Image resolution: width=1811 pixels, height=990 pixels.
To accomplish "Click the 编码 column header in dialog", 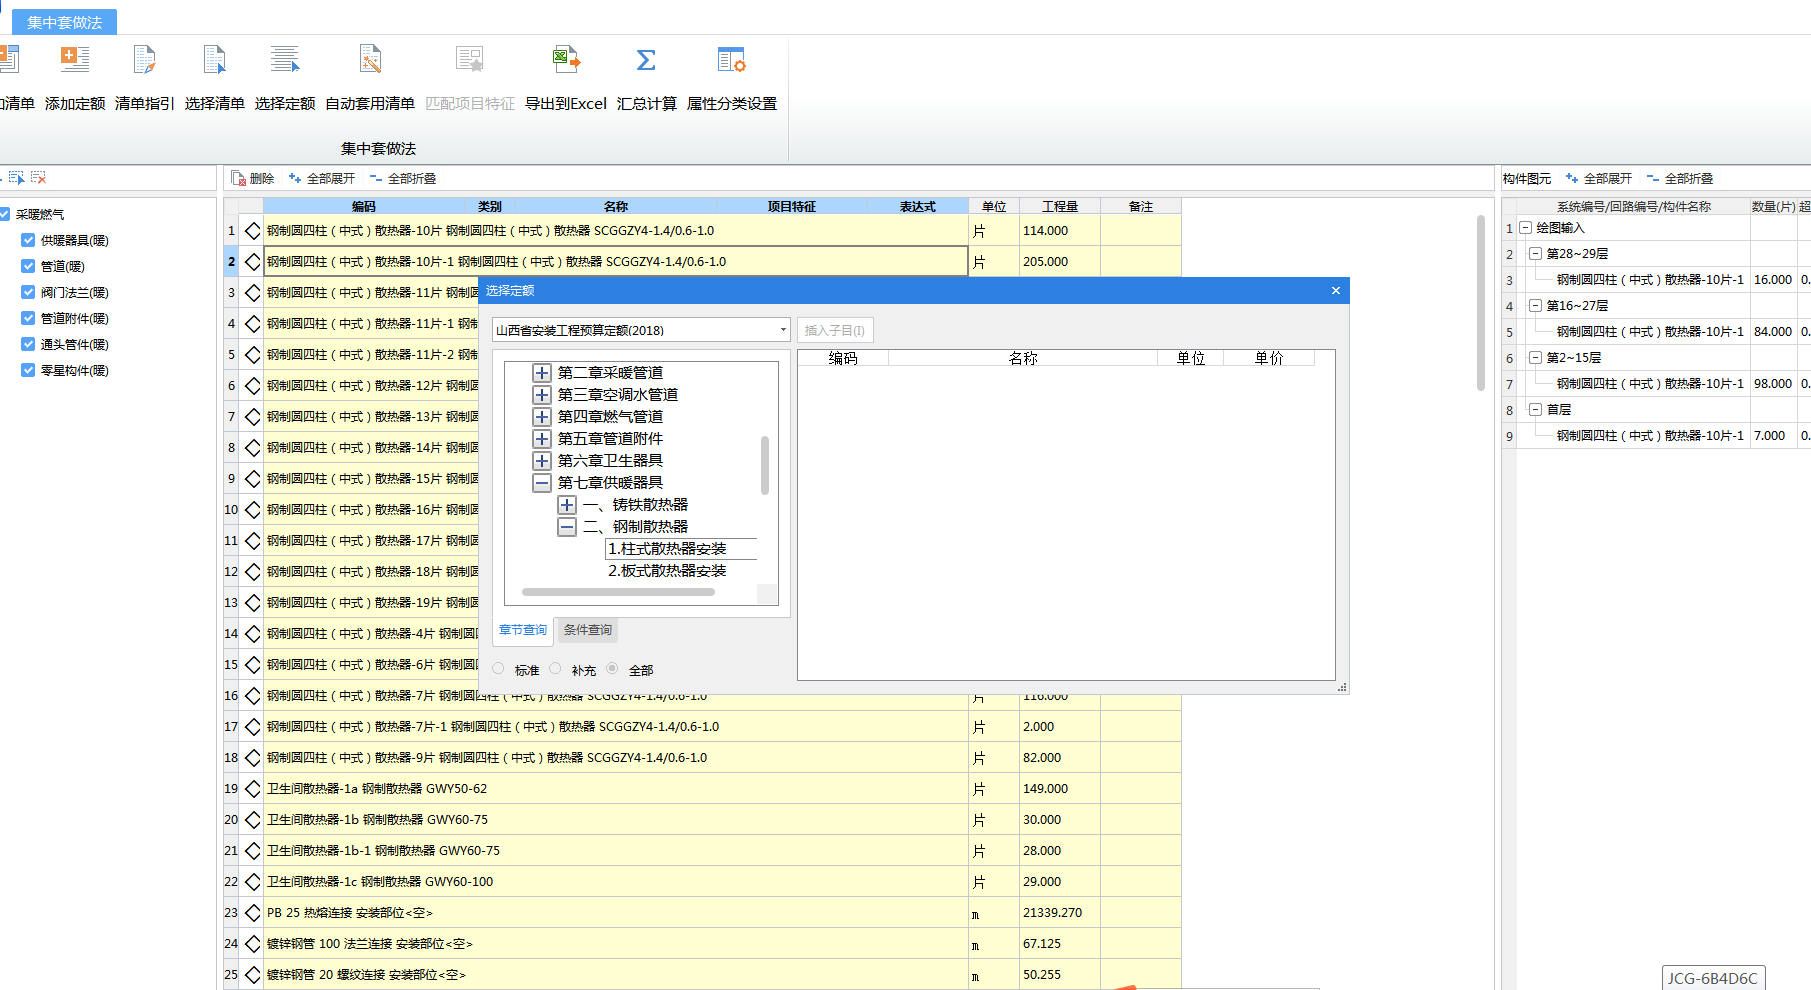I will (x=843, y=358).
